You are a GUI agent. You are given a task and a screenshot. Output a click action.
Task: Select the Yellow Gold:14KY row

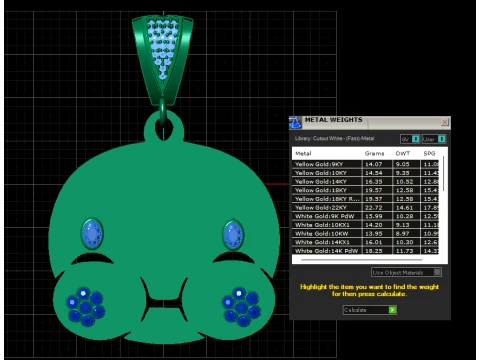366,181
